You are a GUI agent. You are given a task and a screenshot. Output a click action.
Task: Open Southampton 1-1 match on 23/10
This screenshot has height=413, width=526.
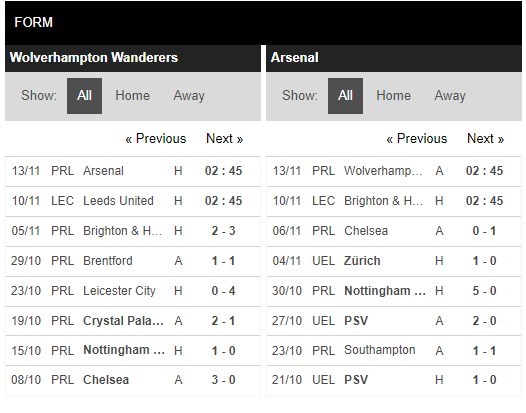point(394,351)
